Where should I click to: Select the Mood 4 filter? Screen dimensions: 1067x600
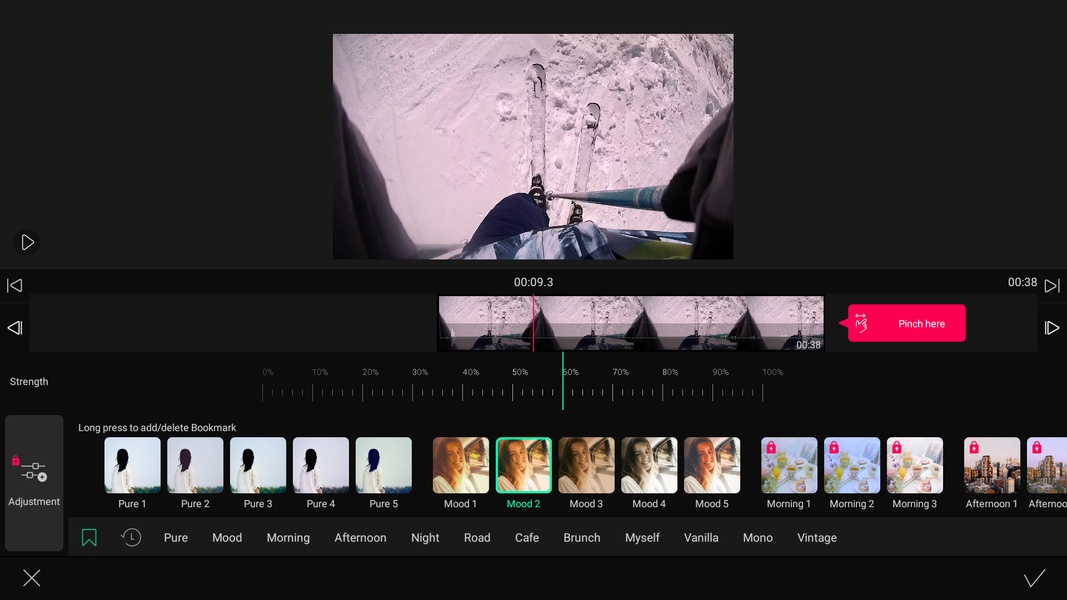coord(649,473)
